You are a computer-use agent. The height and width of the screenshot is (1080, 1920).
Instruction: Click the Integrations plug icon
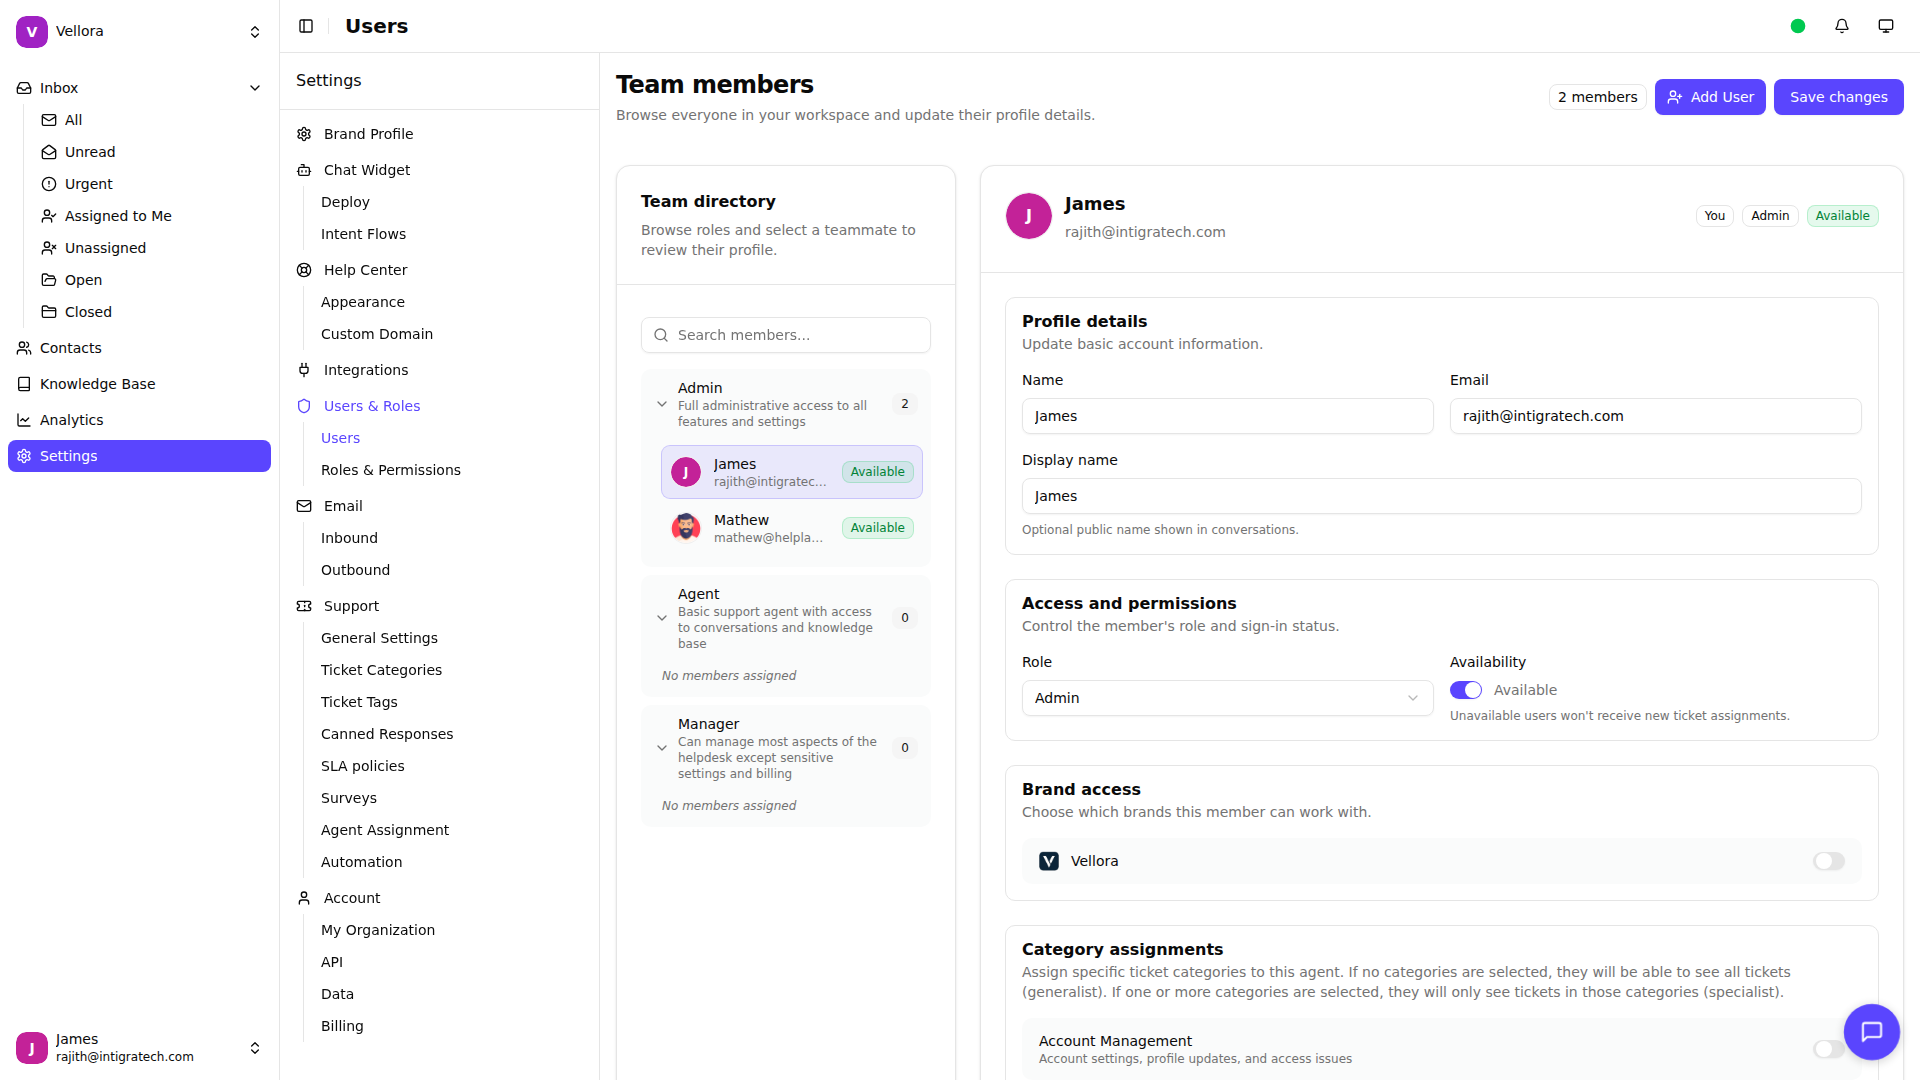click(304, 370)
